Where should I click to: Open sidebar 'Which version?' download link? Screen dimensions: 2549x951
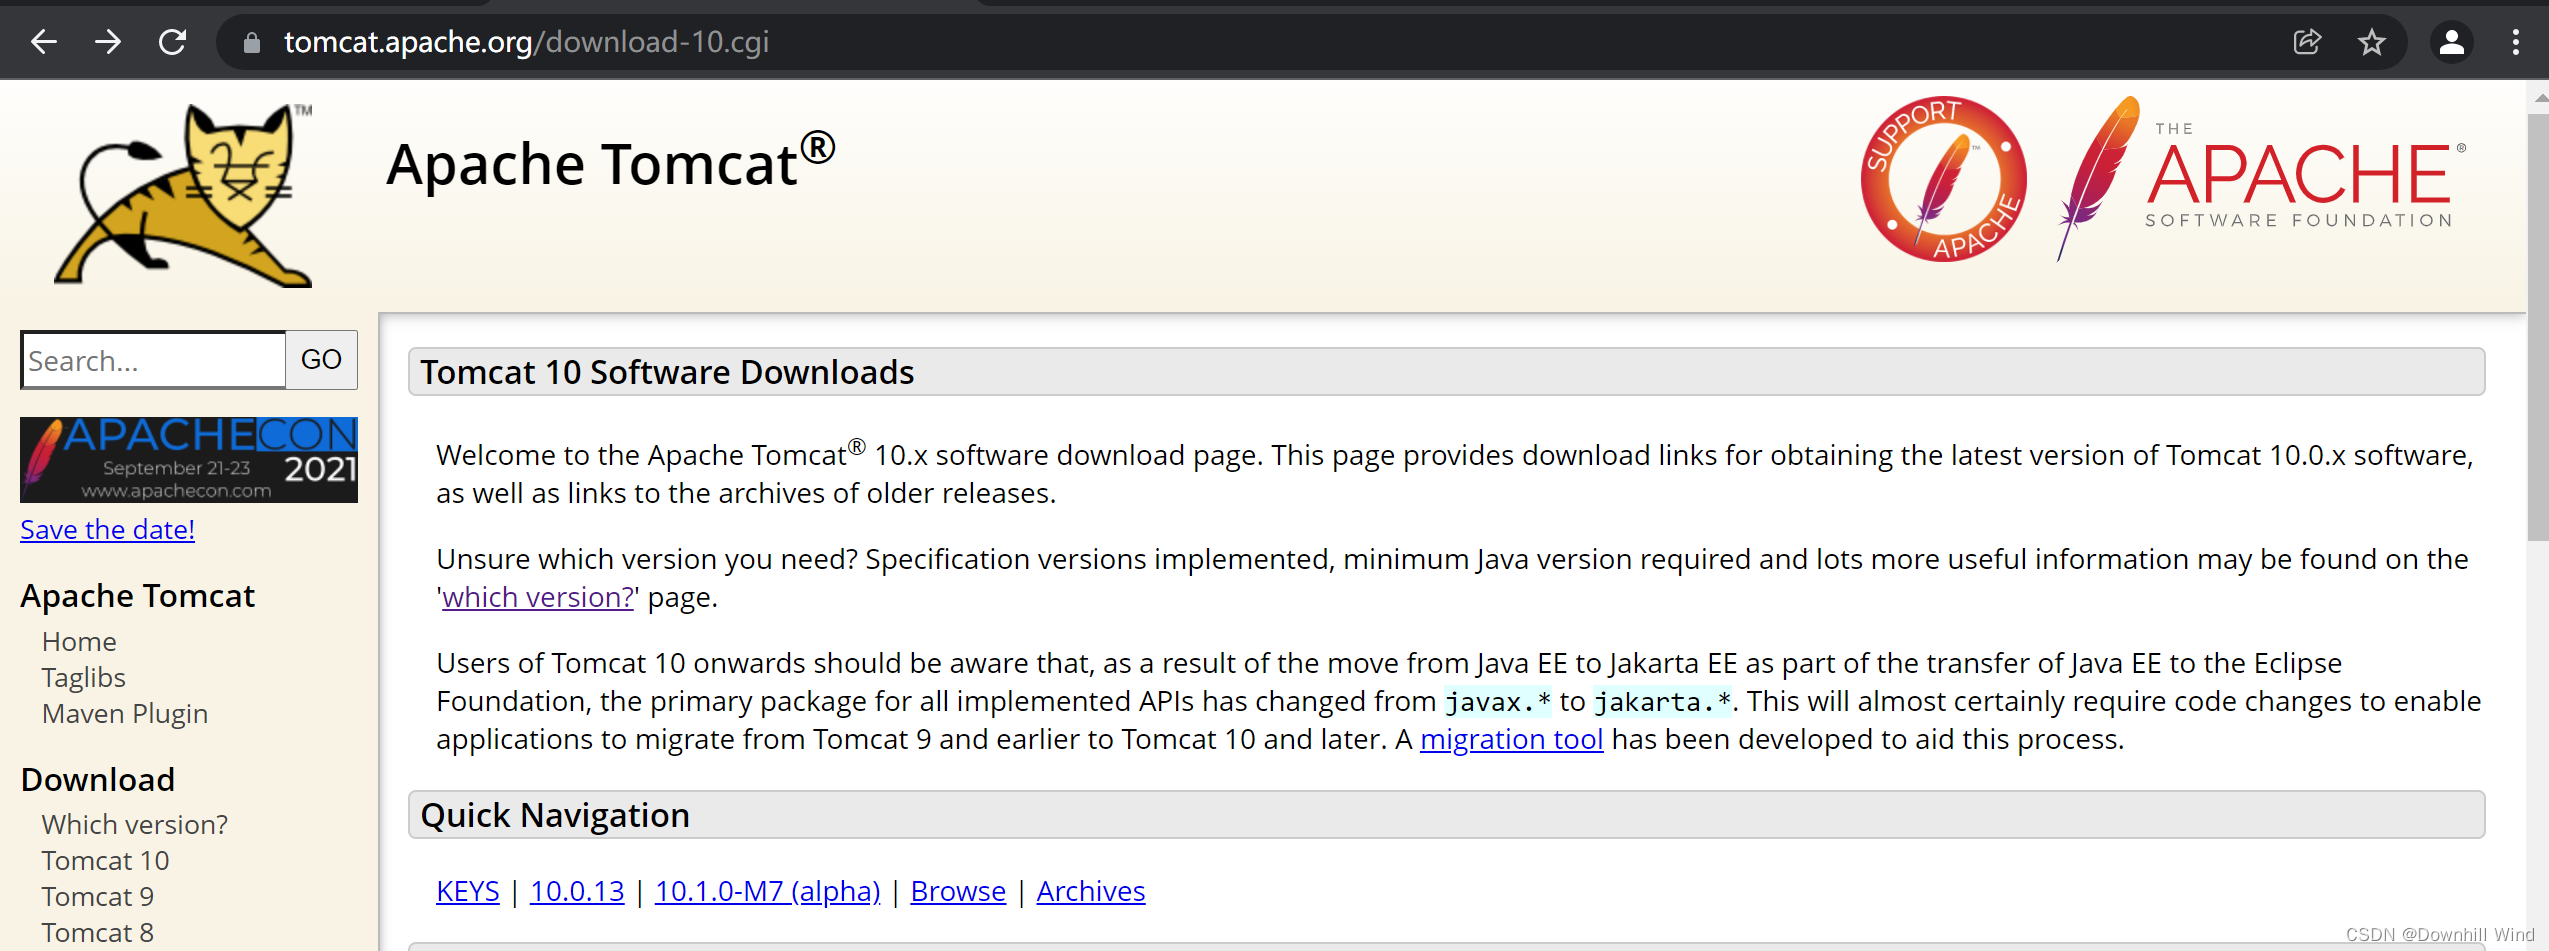pos(135,824)
